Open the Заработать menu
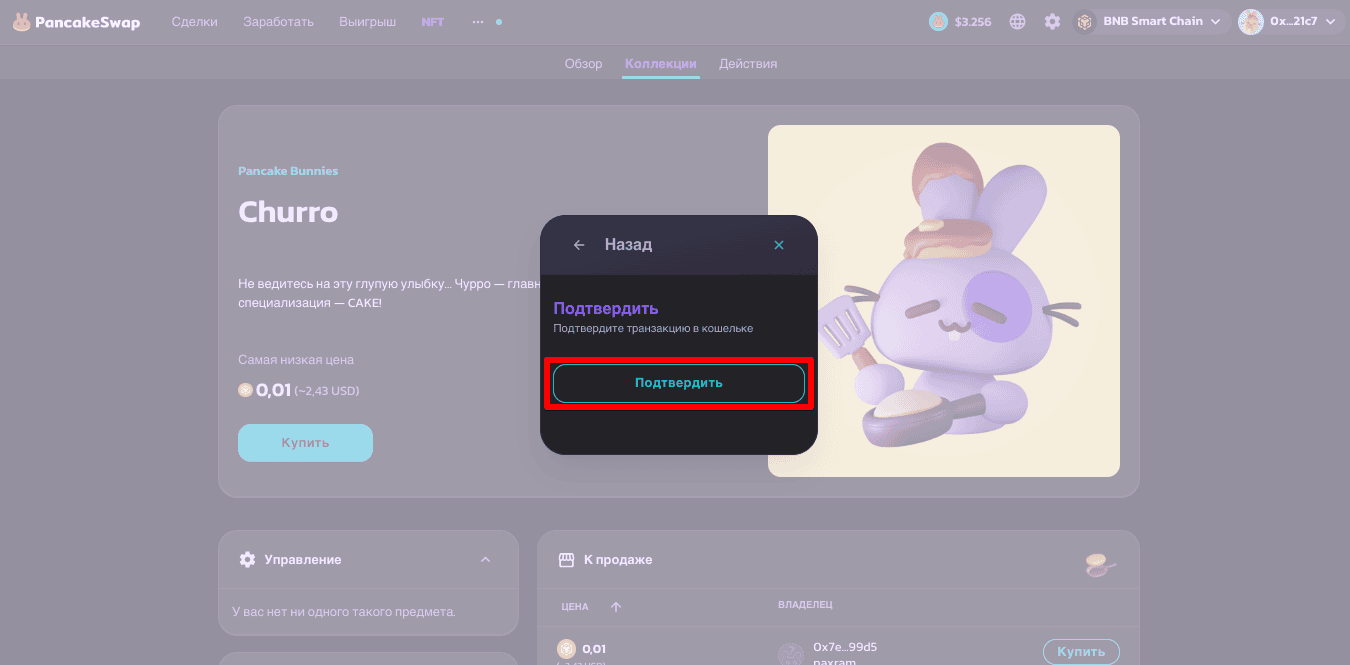This screenshot has height=665, width=1350. pos(278,21)
